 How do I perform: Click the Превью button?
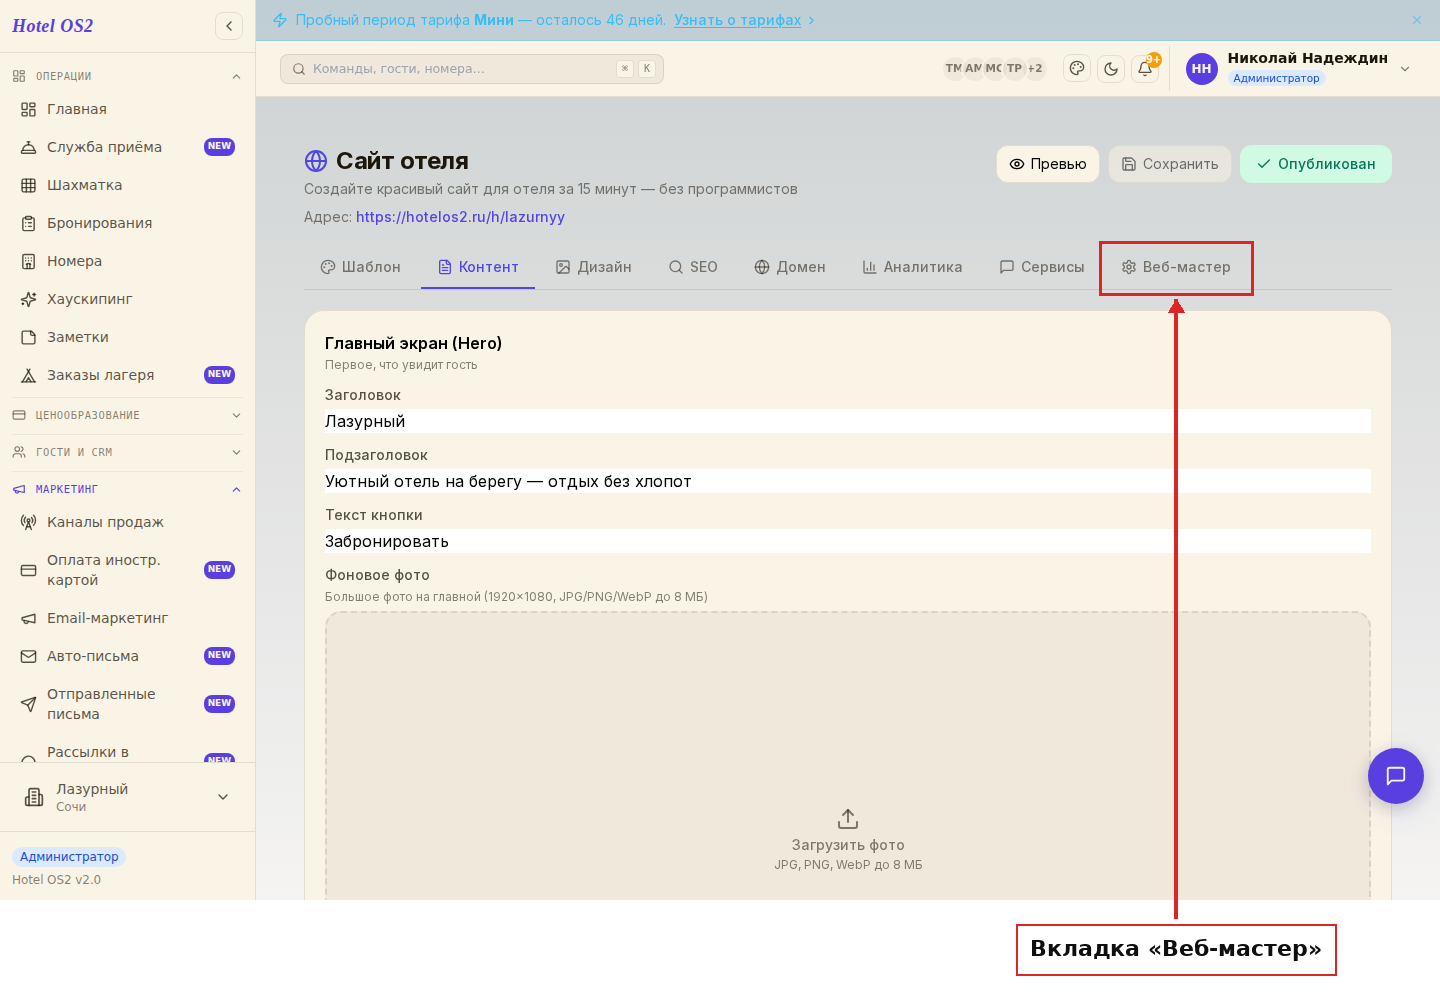click(x=1048, y=164)
